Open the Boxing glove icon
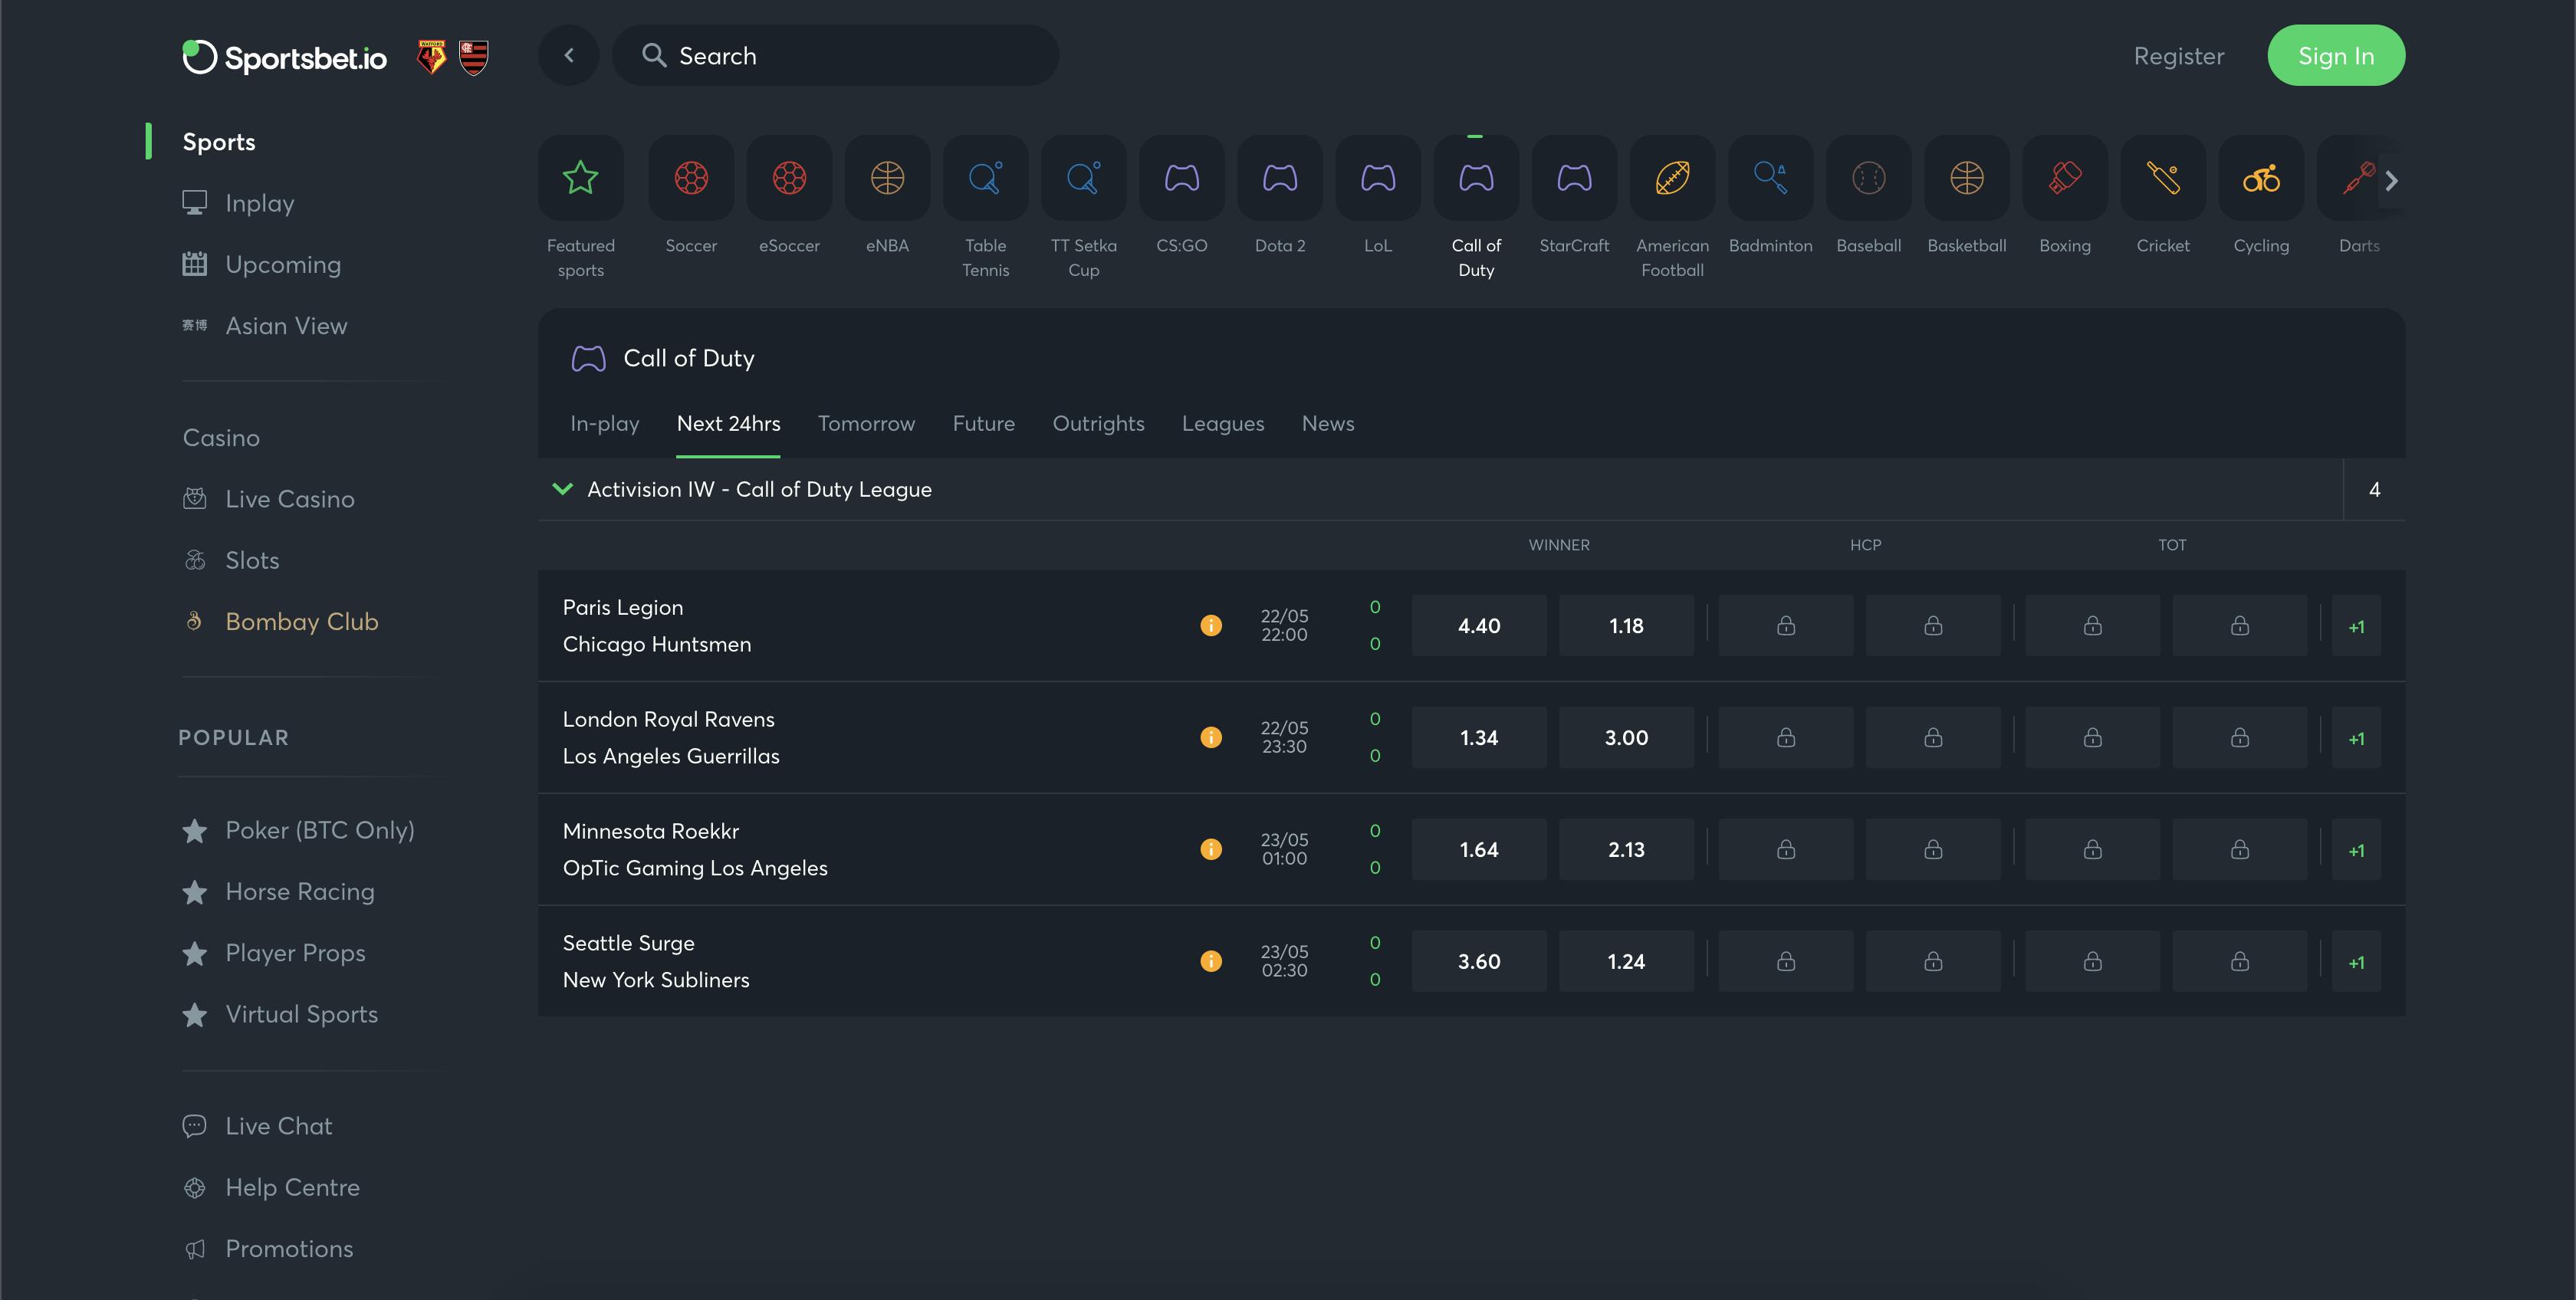The height and width of the screenshot is (1300, 2576). [2065, 178]
